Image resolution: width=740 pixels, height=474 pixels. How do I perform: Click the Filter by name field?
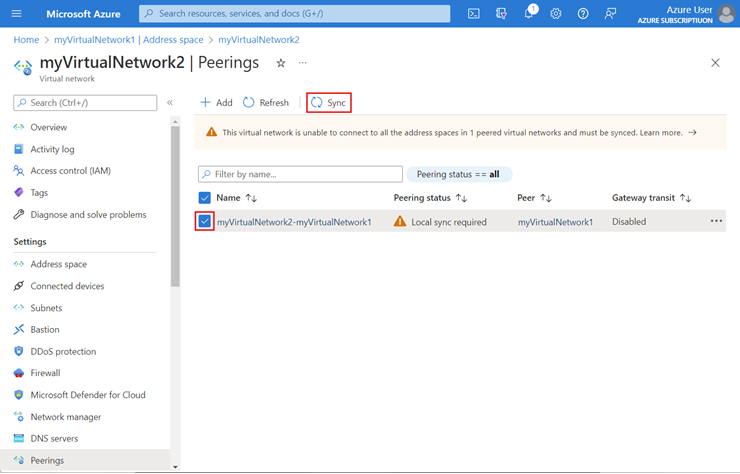pyautogui.click(x=300, y=174)
